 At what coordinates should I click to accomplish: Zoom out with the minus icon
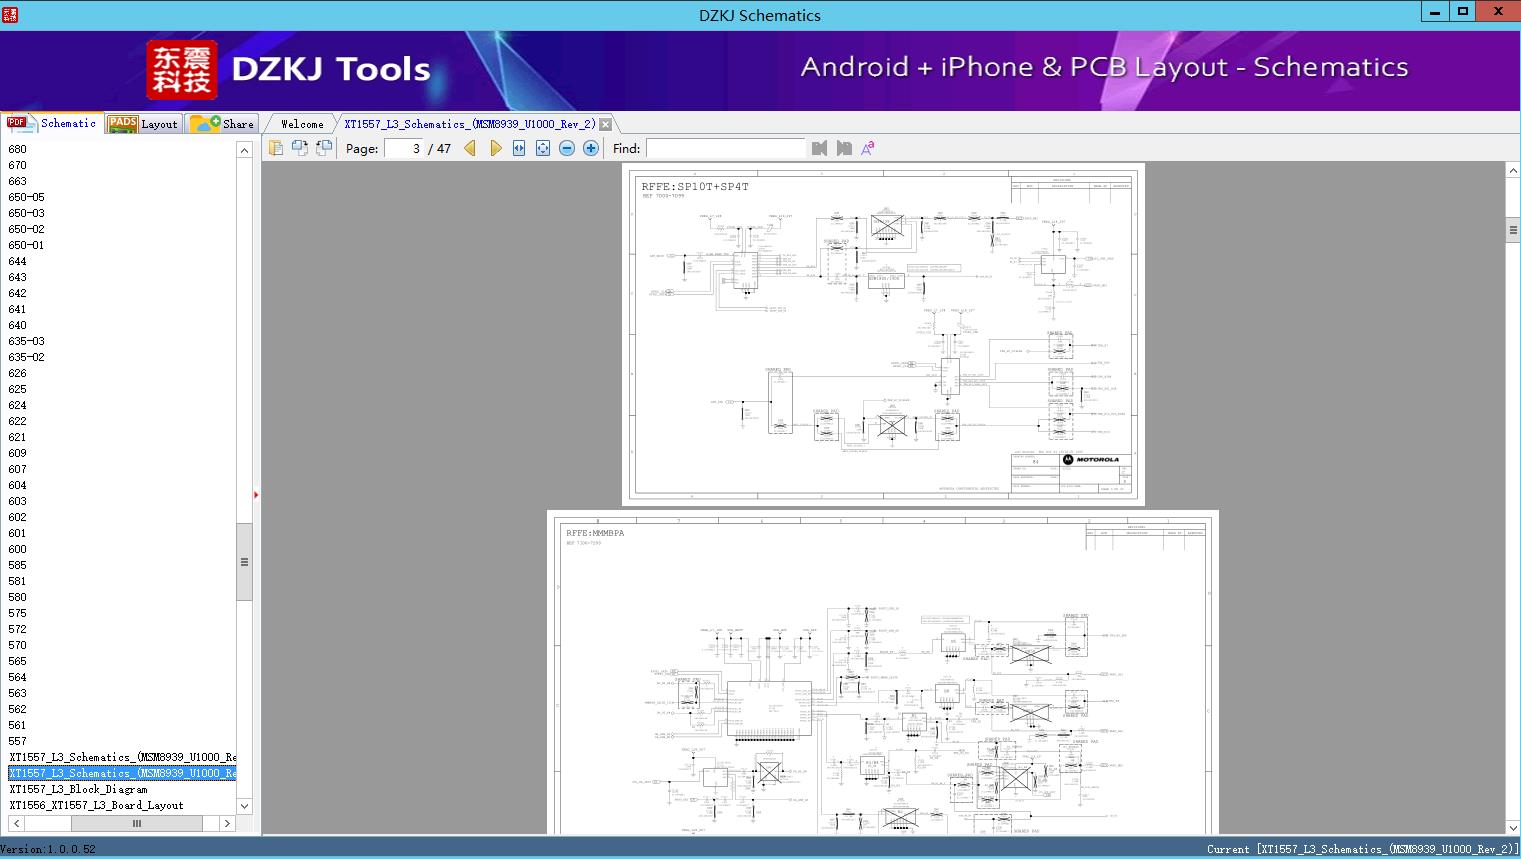coord(567,148)
